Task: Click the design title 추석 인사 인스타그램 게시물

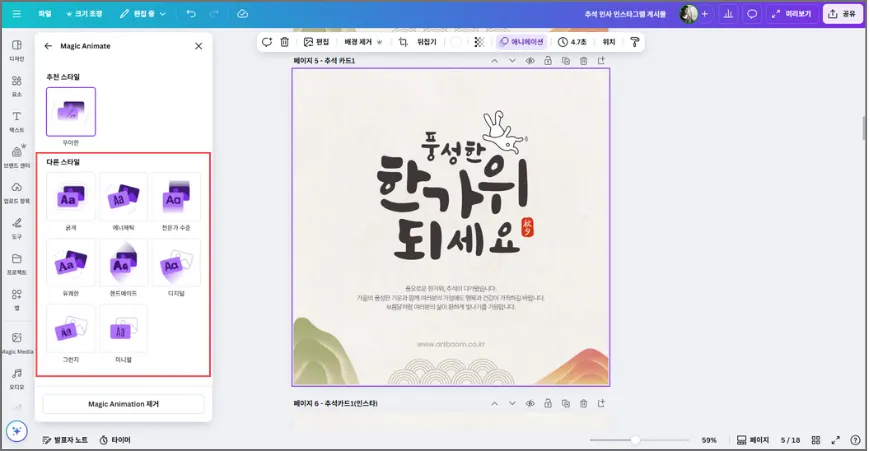Action: (625, 14)
